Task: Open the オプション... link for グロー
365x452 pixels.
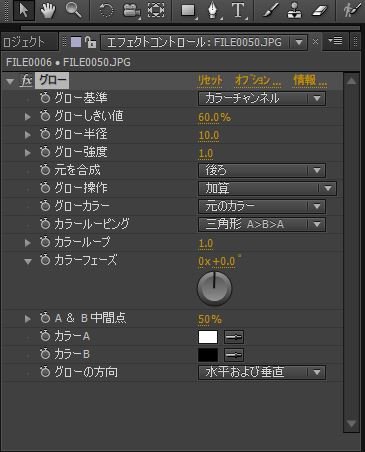Action: click(x=258, y=80)
